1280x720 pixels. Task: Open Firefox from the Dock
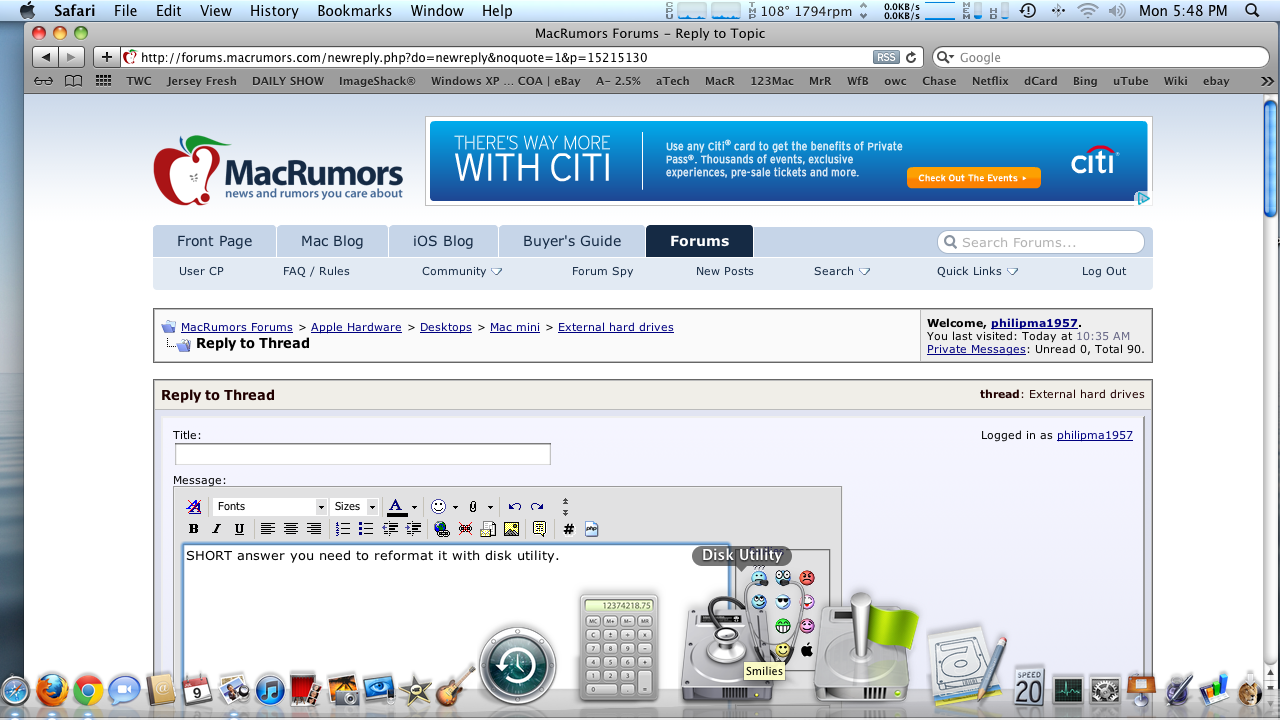[x=52, y=690]
